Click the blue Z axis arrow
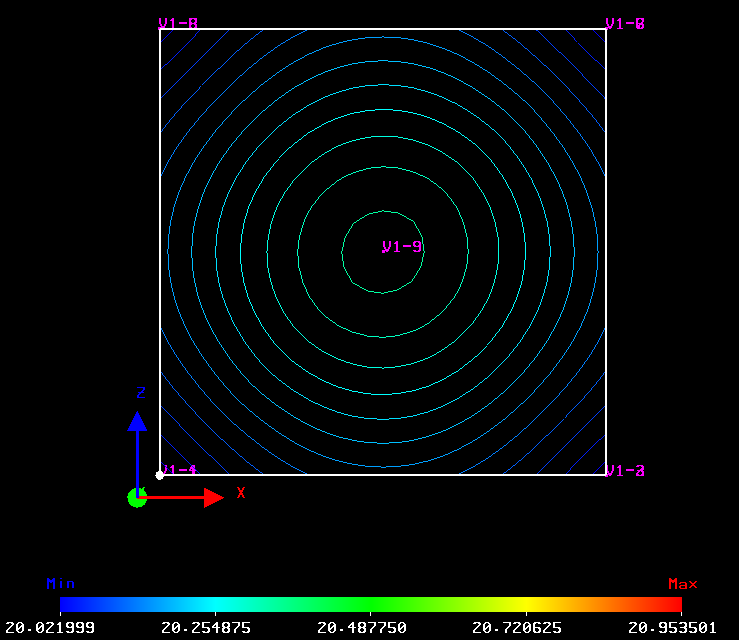This screenshot has height=640, width=739. (137, 422)
